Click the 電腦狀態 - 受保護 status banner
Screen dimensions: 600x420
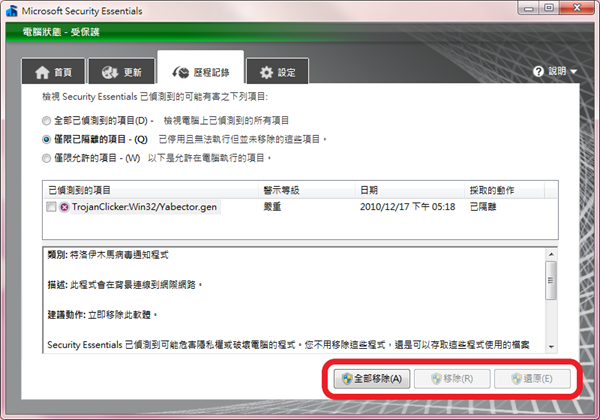(x=61, y=32)
